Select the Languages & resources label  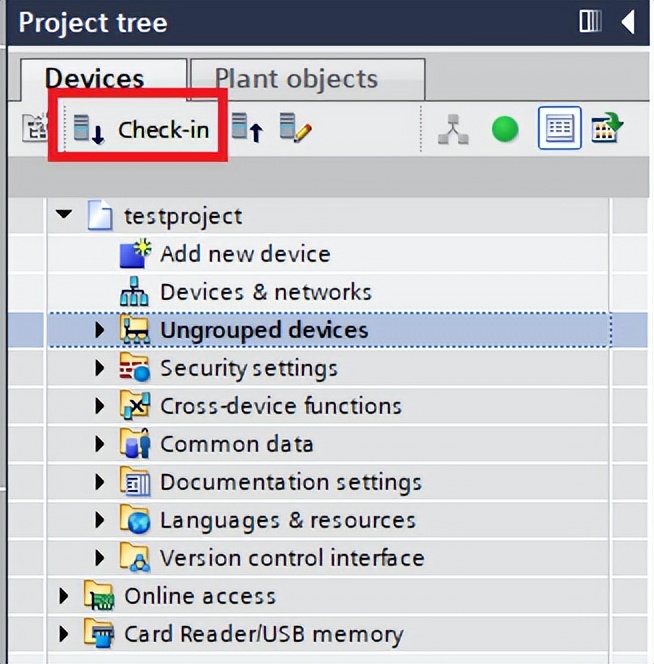288,521
